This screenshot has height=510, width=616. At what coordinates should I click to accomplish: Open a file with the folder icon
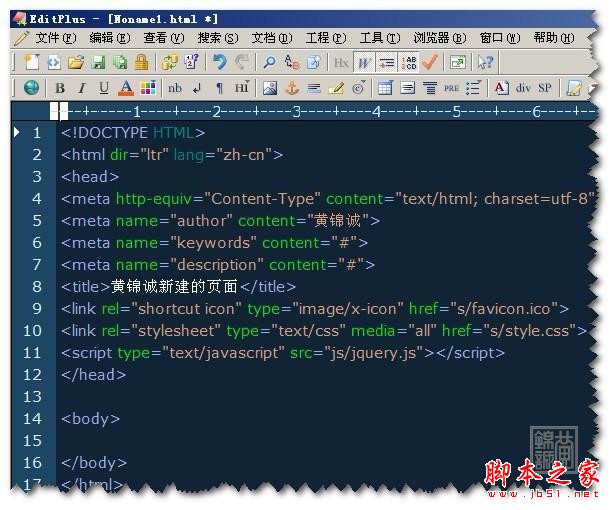76,62
